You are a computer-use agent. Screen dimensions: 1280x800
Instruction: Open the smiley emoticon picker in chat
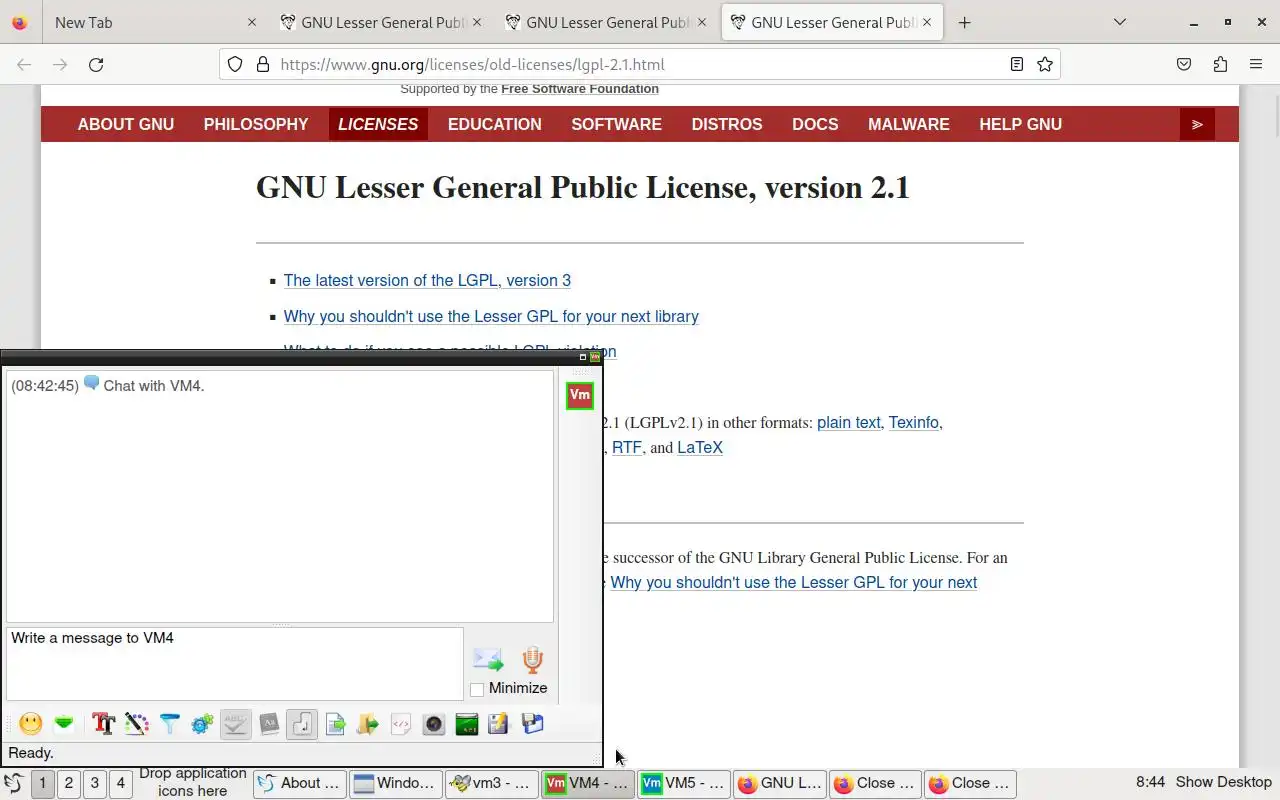click(31, 724)
